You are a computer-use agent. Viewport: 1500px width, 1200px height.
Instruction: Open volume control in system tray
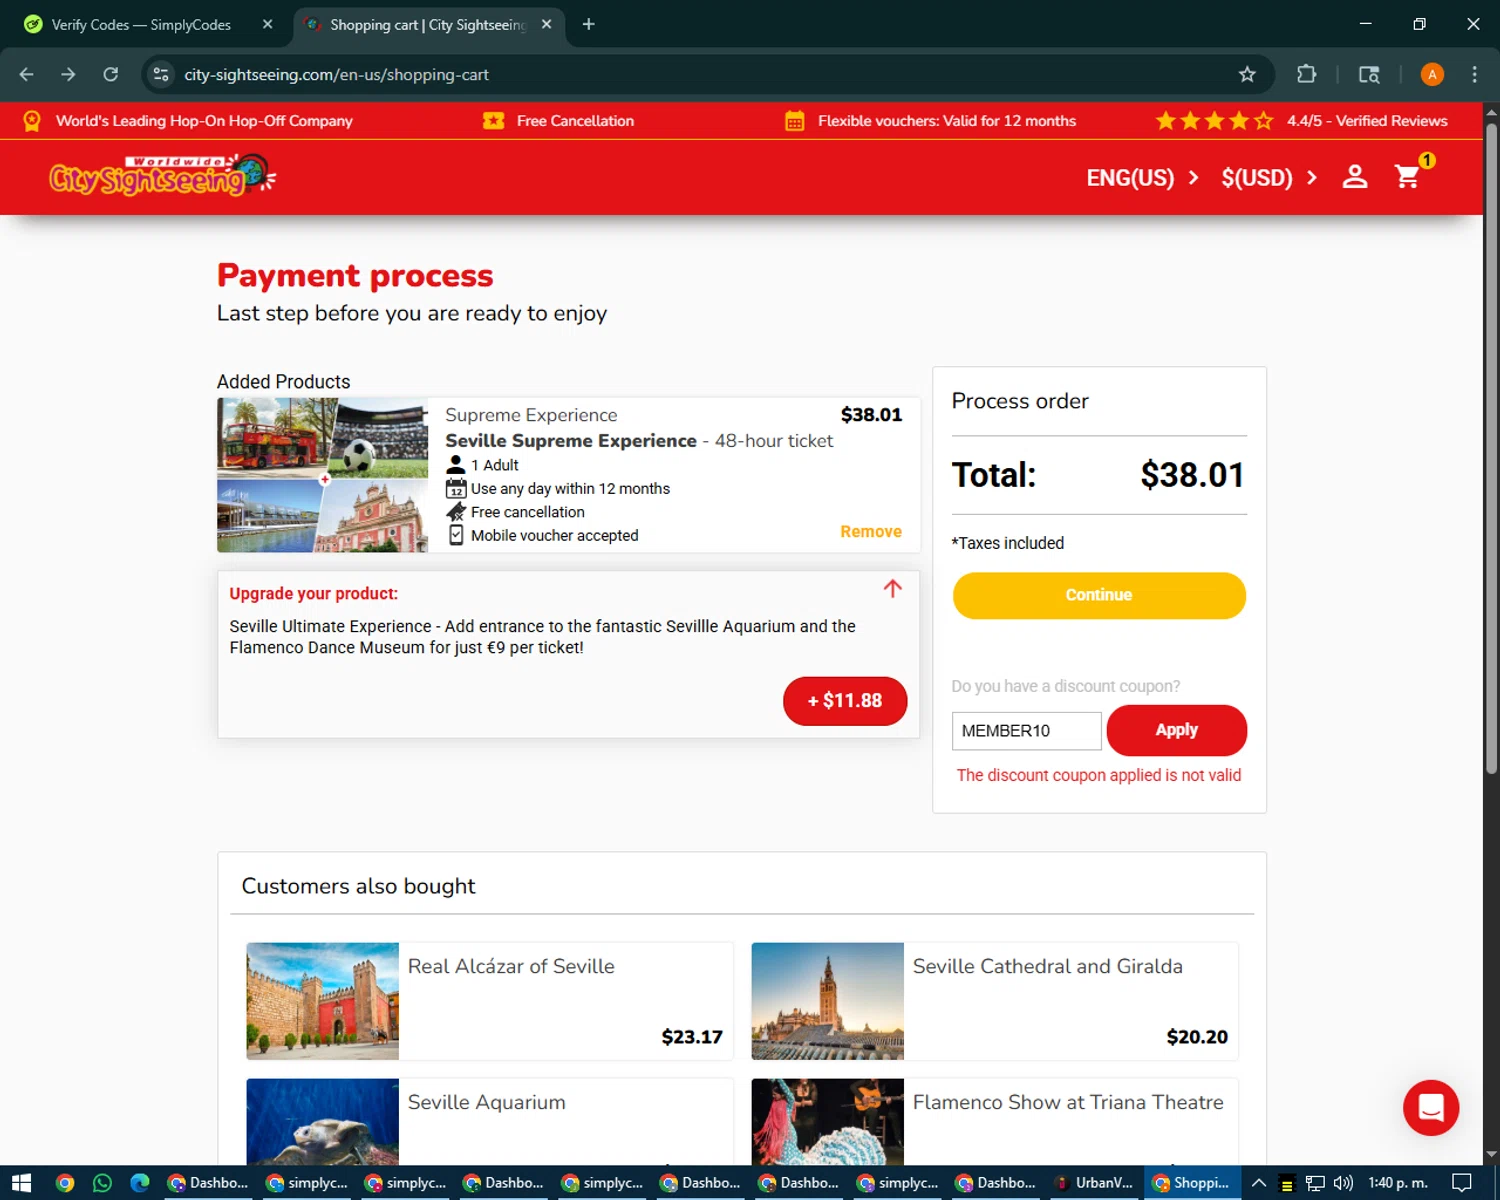coord(1343,1183)
